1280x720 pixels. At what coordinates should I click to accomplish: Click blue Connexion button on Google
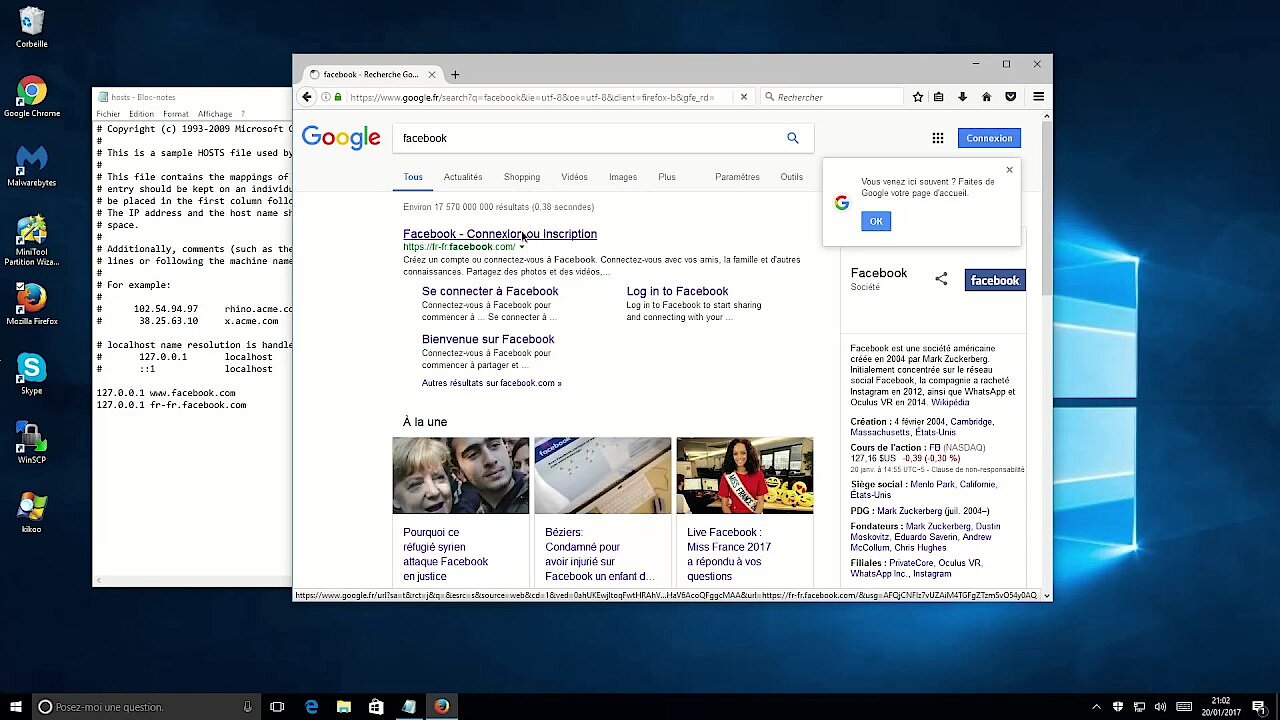pyautogui.click(x=989, y=138)
